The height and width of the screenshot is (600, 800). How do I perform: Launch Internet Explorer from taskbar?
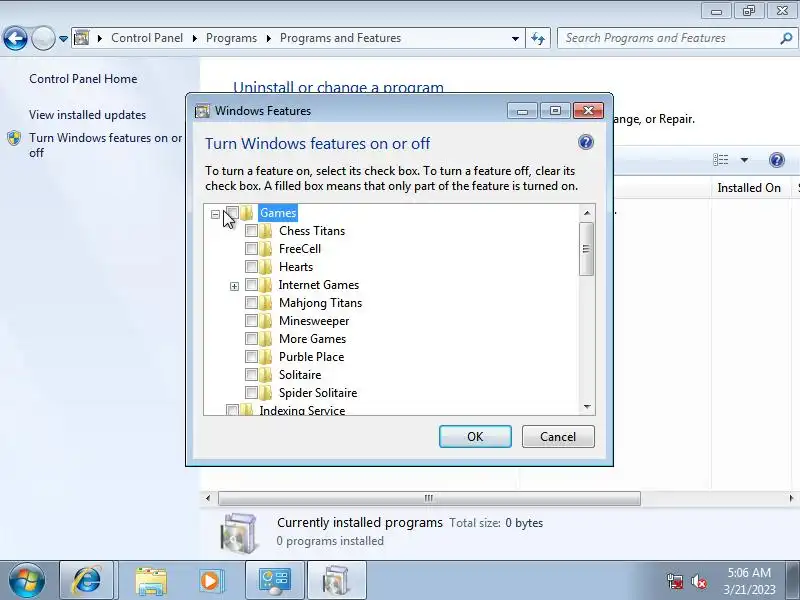[87, 581]
